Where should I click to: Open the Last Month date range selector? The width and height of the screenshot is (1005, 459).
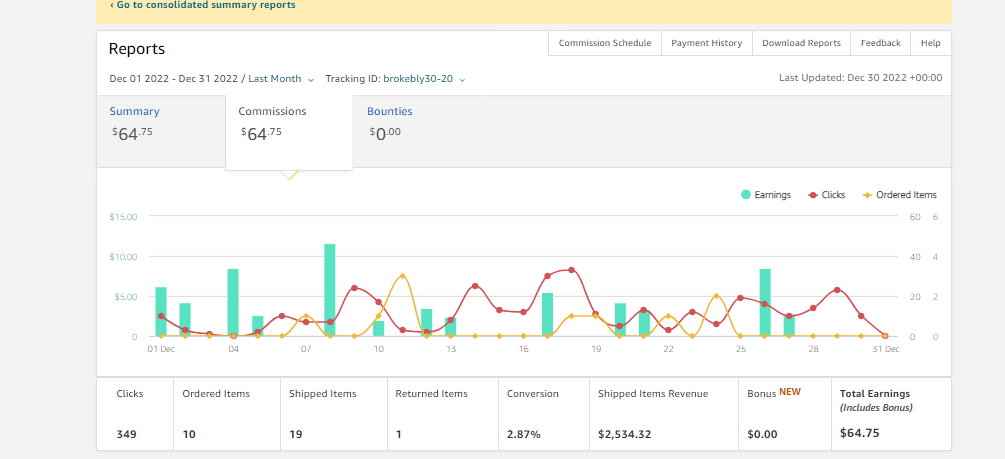coord(274,79)
